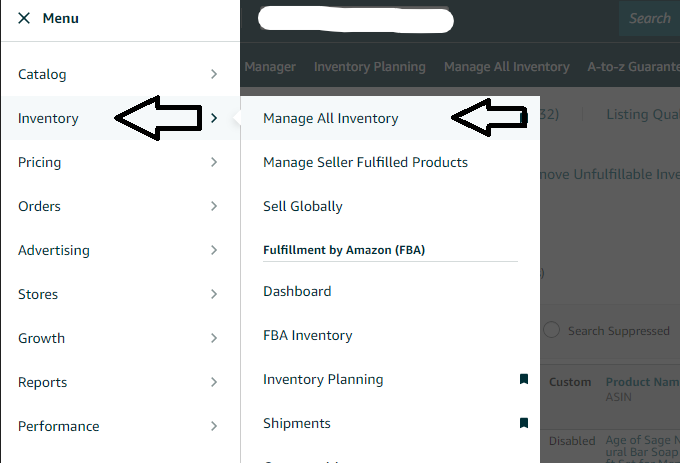This screenshot has height=463, width=680.
Task: Close the menu with the X icon
Action: [x=24, y=19]
